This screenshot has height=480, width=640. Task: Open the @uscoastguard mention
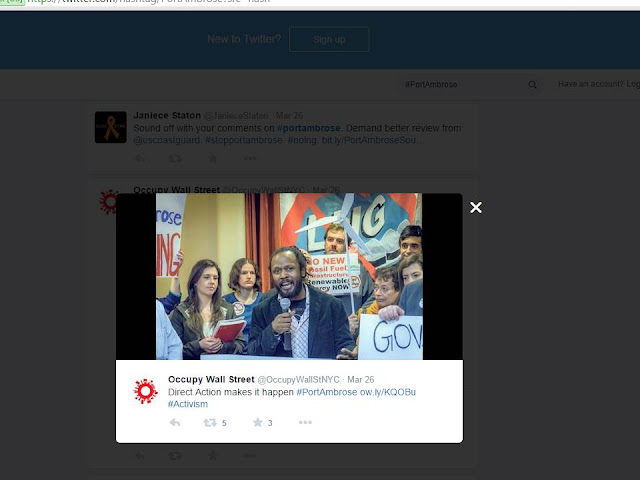point(167,140)
